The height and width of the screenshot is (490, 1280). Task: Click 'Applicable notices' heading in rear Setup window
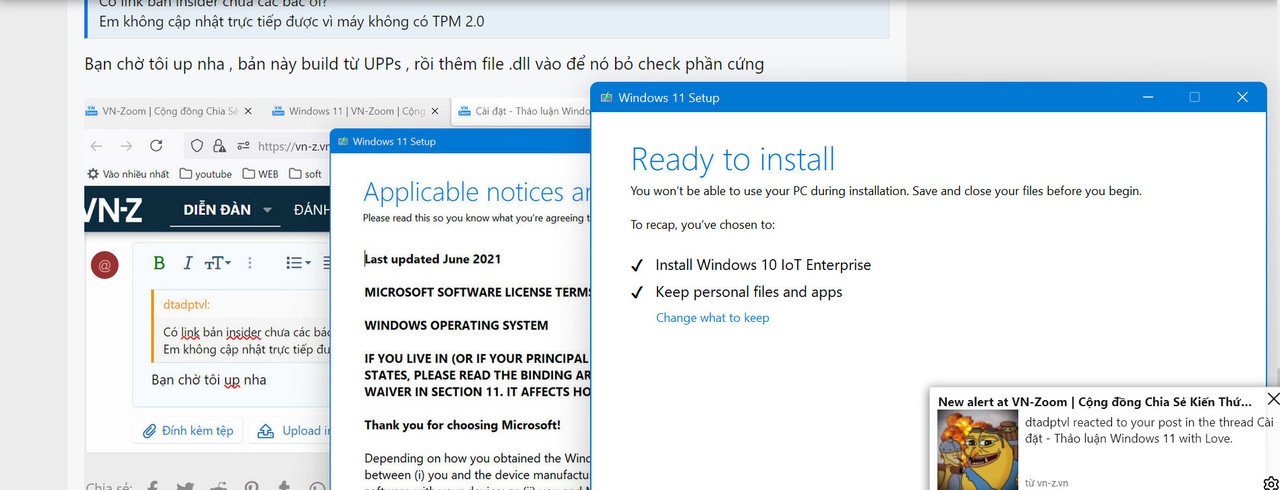[x=477, y=192]
